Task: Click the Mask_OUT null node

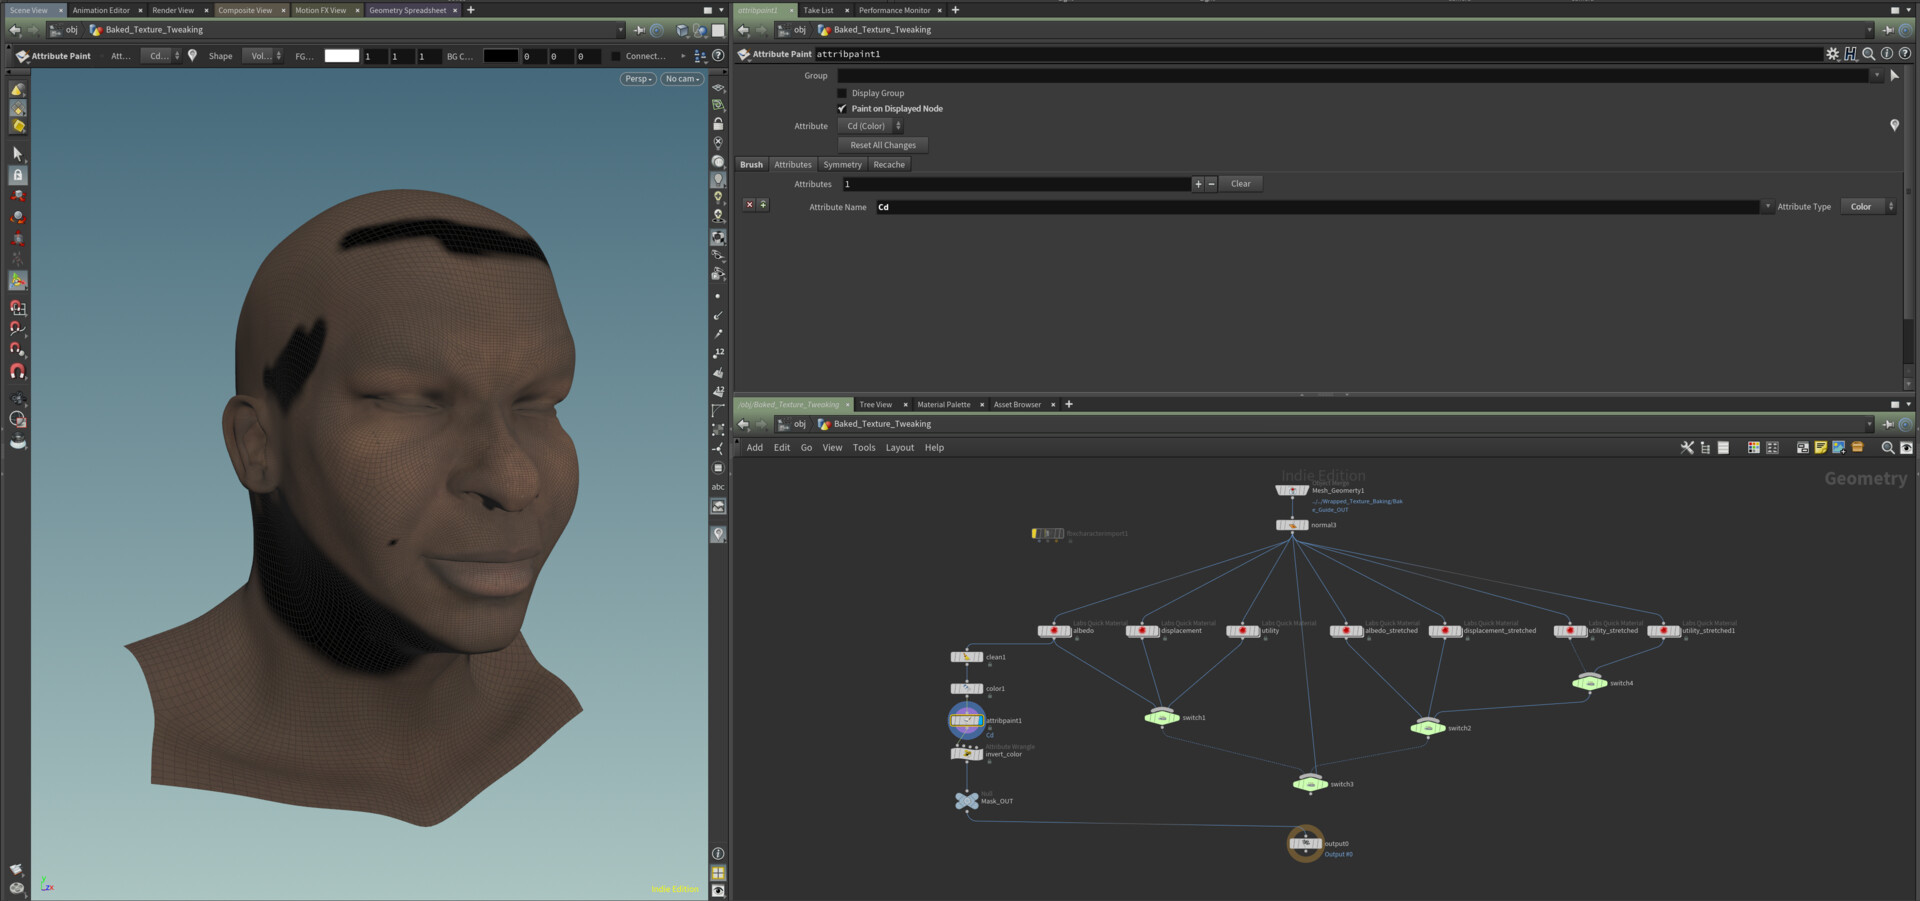Action: (x=966, y=801)
